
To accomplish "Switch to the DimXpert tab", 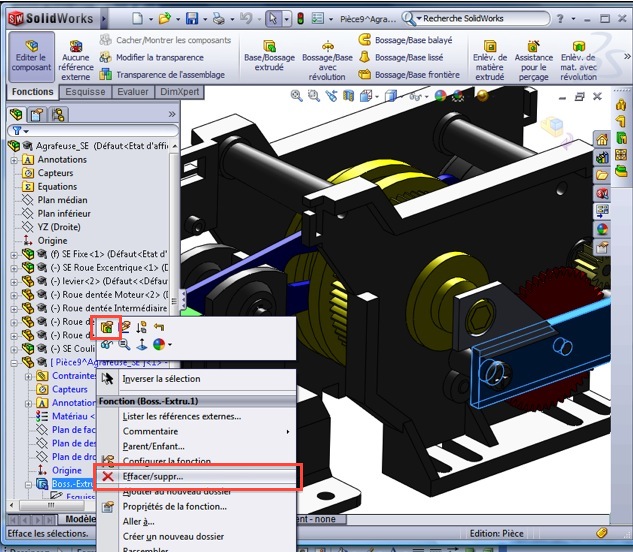I will 180,92.
